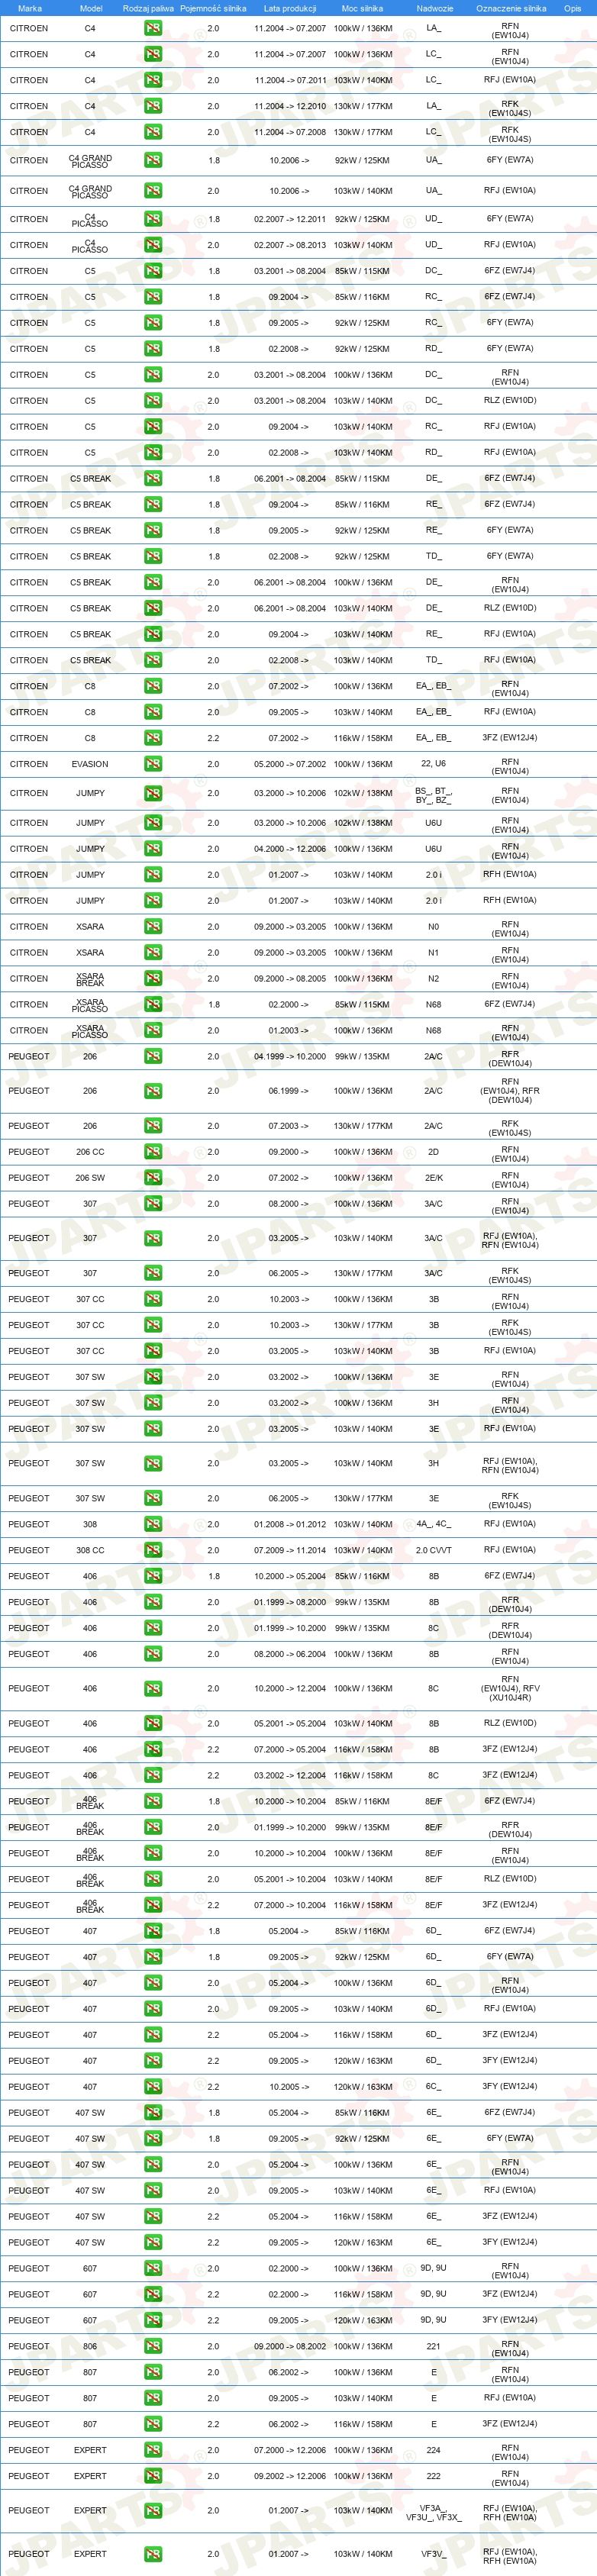
Task: Click fuel icon in C4 Picasso 2.0 row
Action: [x=153, y=245]
